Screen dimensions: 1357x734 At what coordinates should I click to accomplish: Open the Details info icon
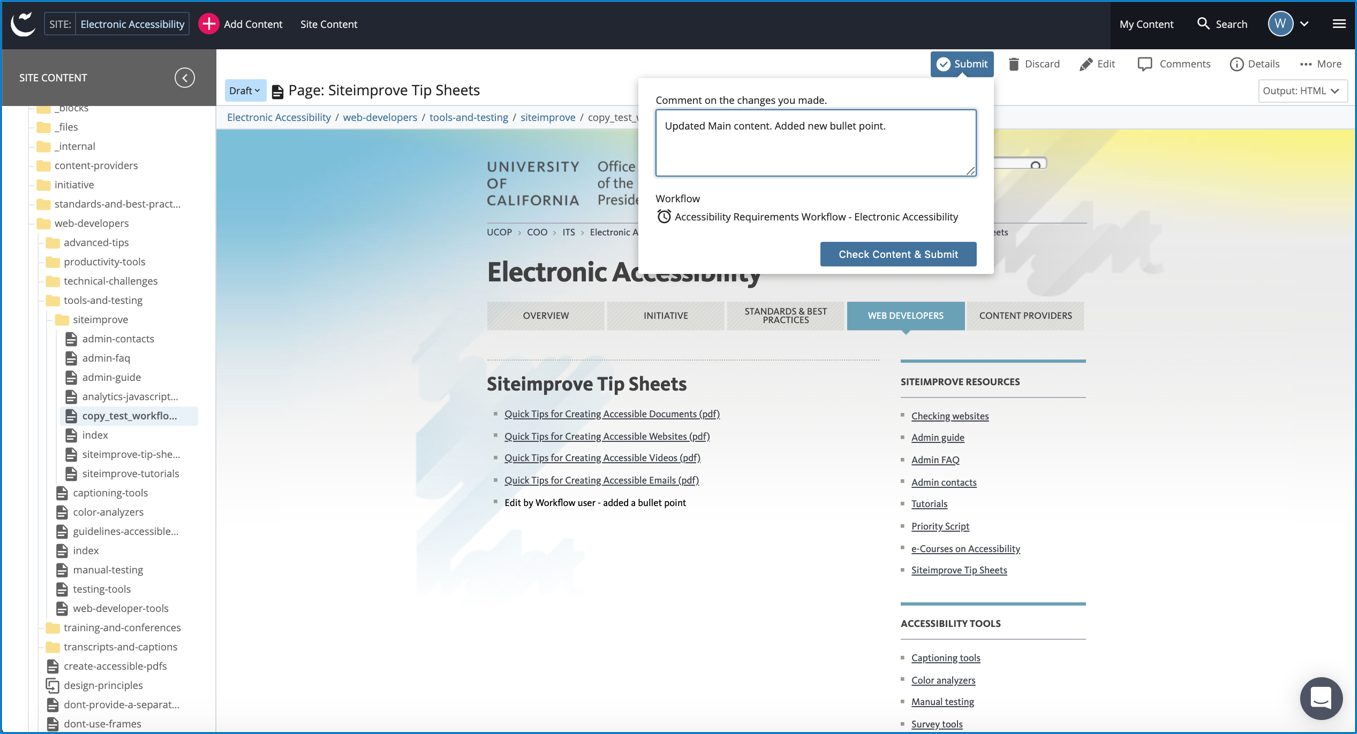click(x=1237, y=64)
